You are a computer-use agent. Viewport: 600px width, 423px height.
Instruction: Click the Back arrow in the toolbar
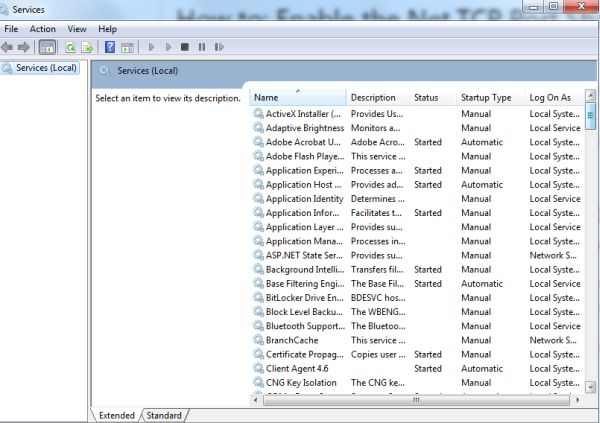(7, 47)
